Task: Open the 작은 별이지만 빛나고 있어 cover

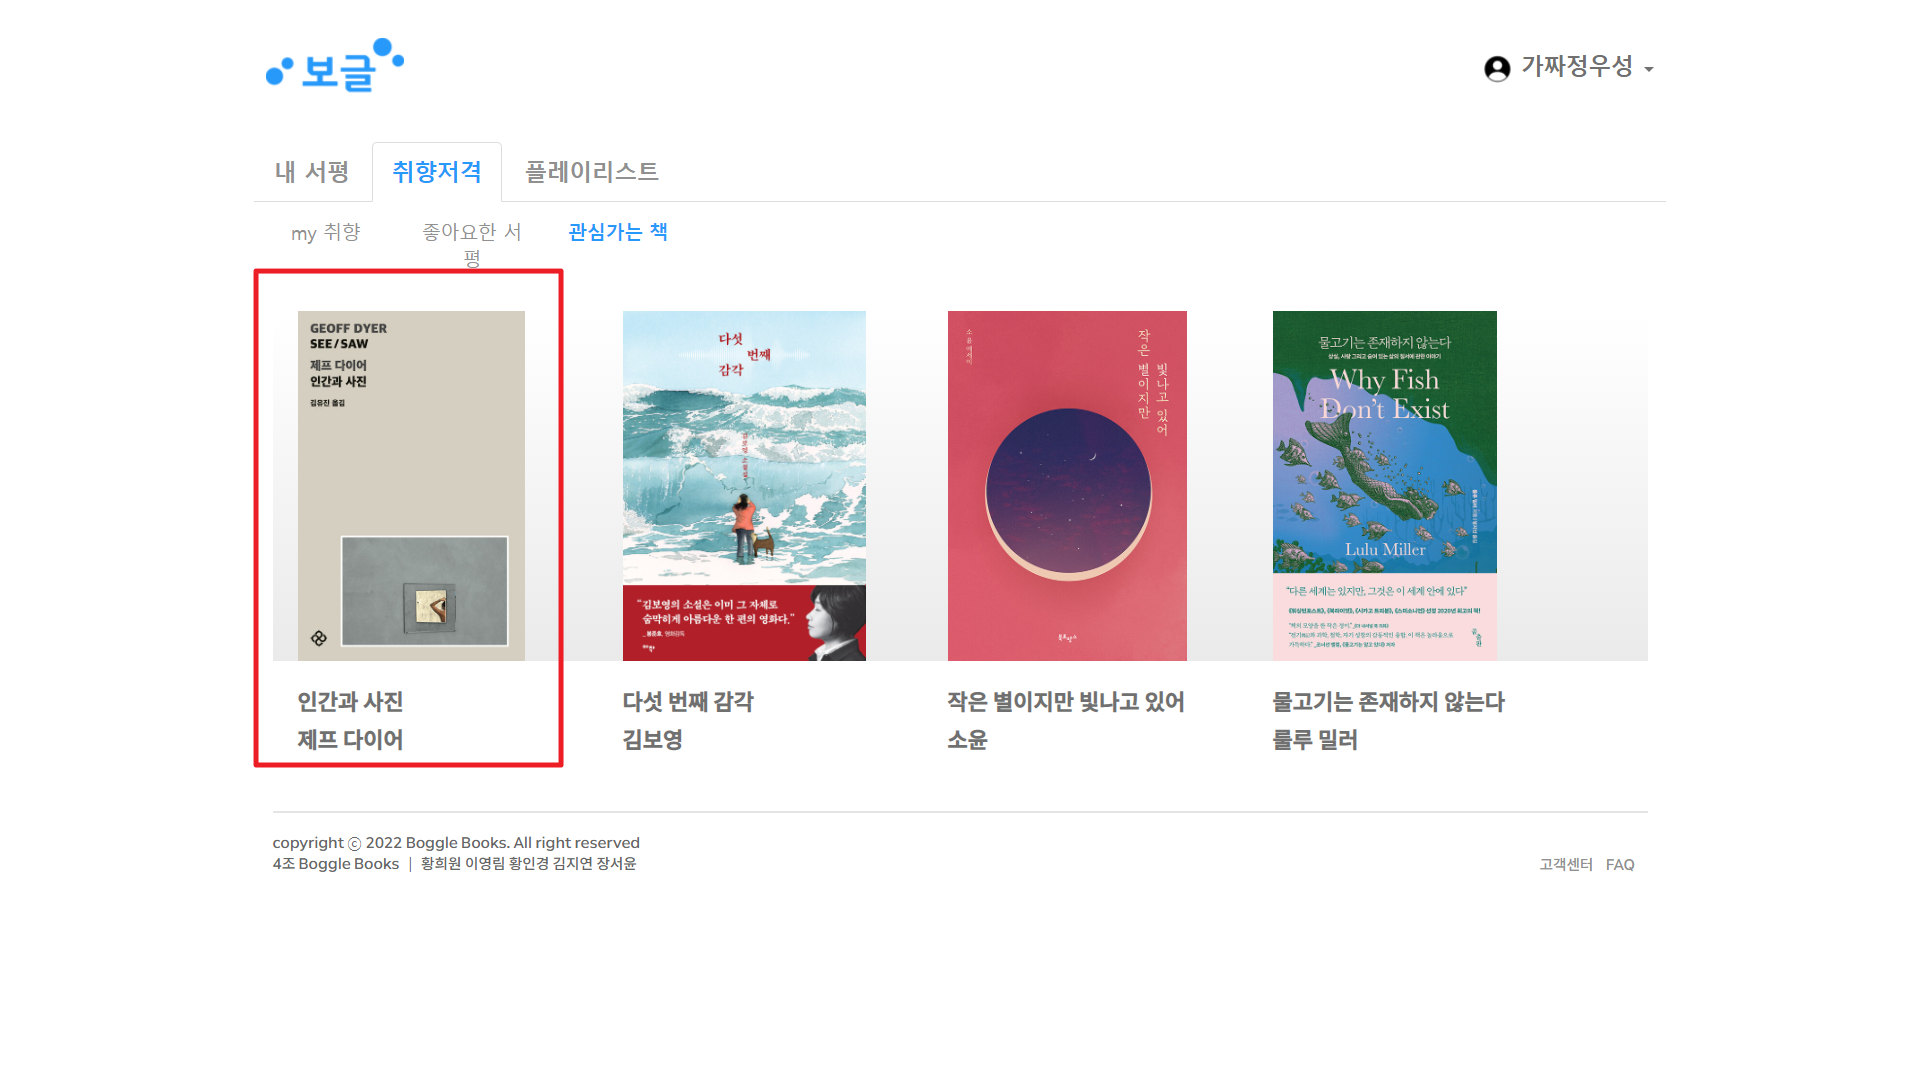Action: click(1067, 486)
